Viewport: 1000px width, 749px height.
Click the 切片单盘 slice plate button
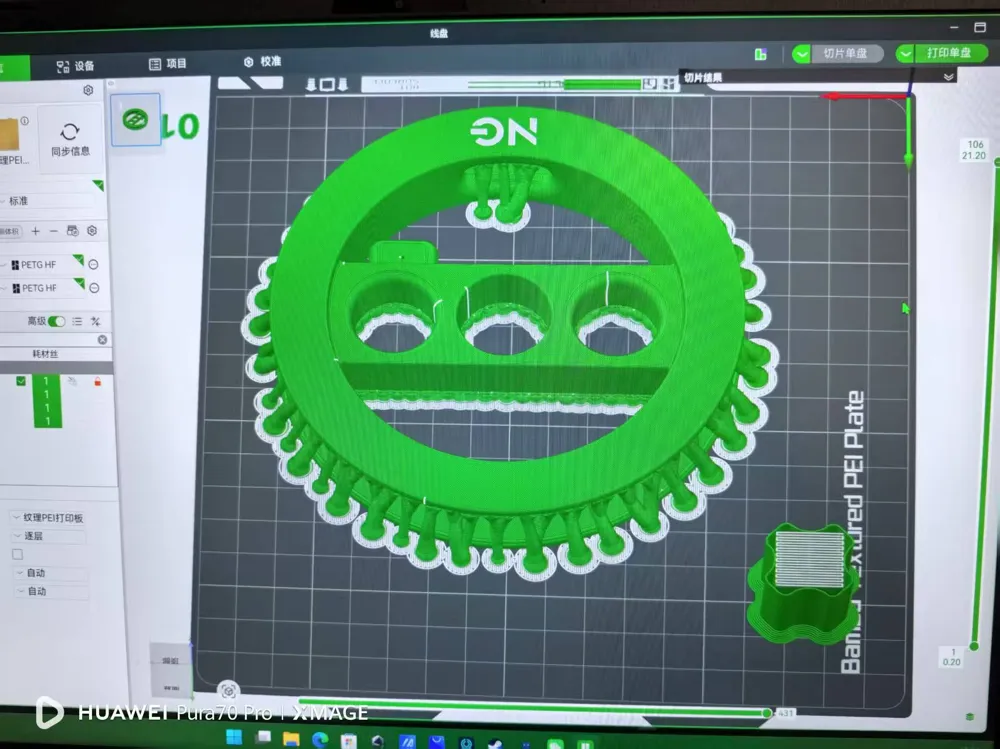point(846,53)
